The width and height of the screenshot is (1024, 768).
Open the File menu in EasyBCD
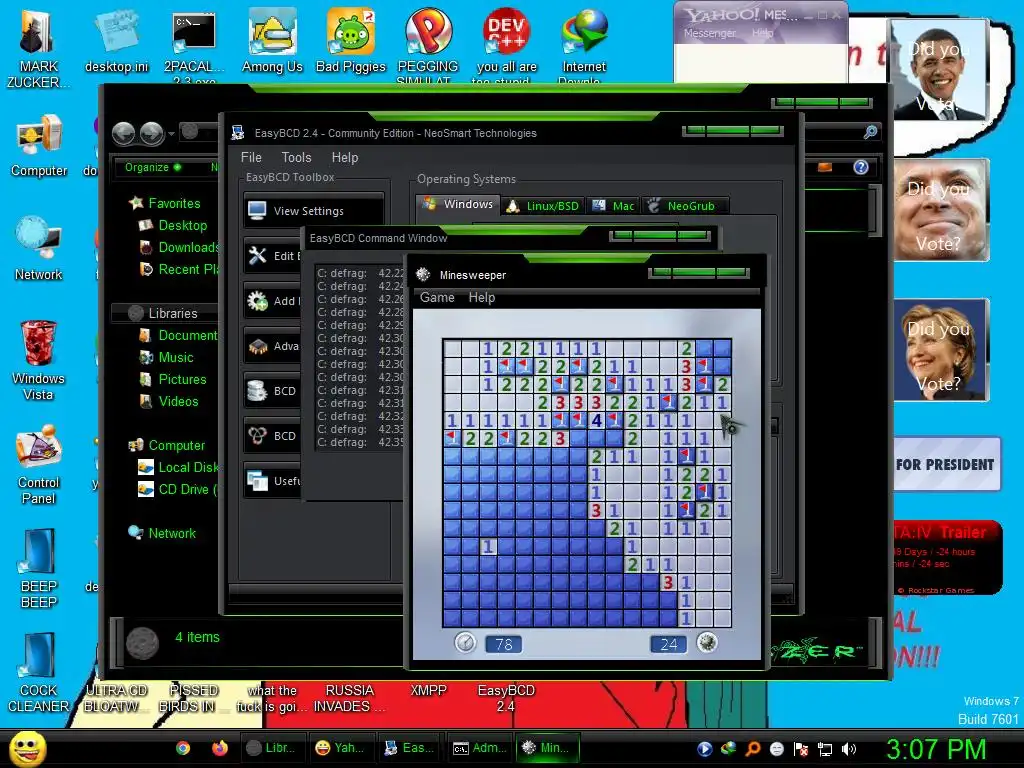(251, 157)
